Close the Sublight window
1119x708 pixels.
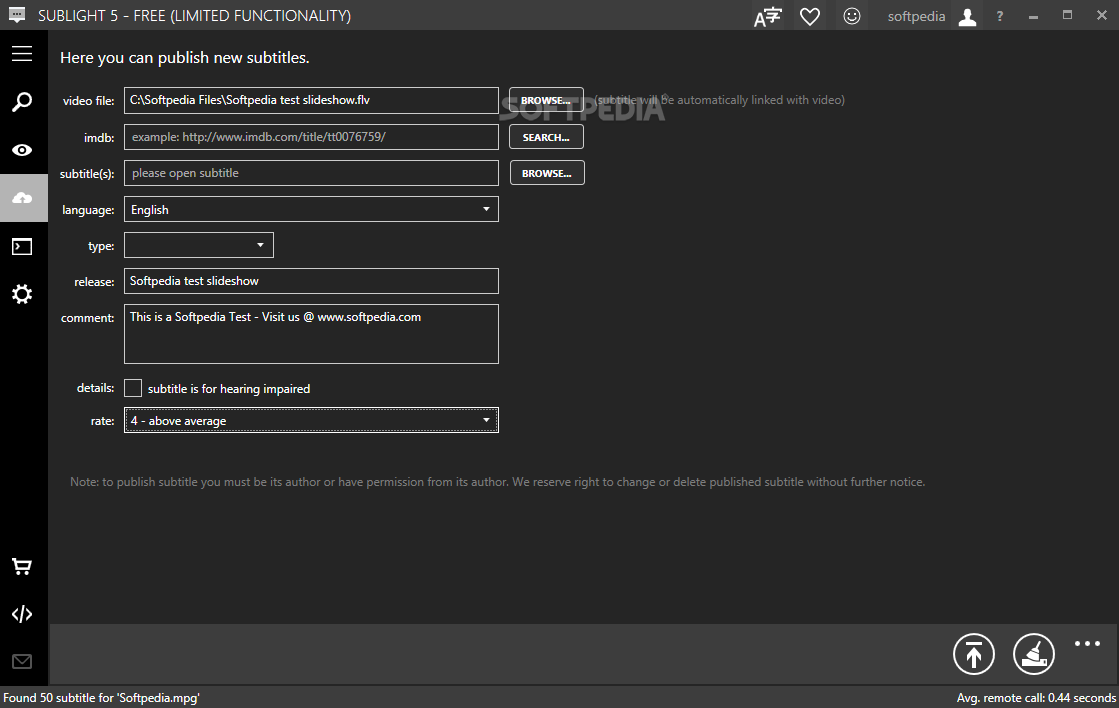pos(1102,15)
